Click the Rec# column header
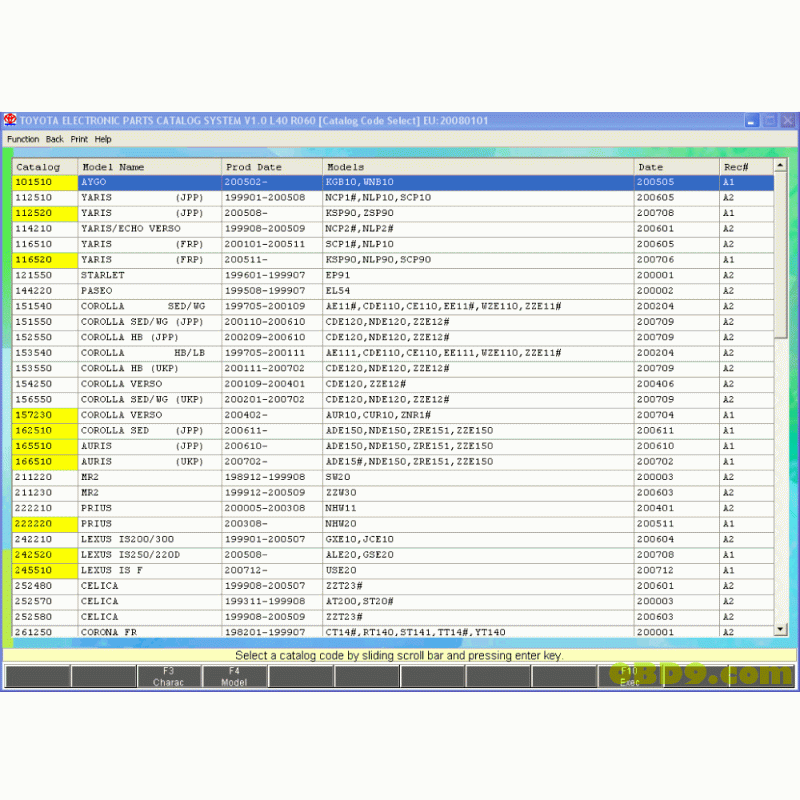 (746, 167)
